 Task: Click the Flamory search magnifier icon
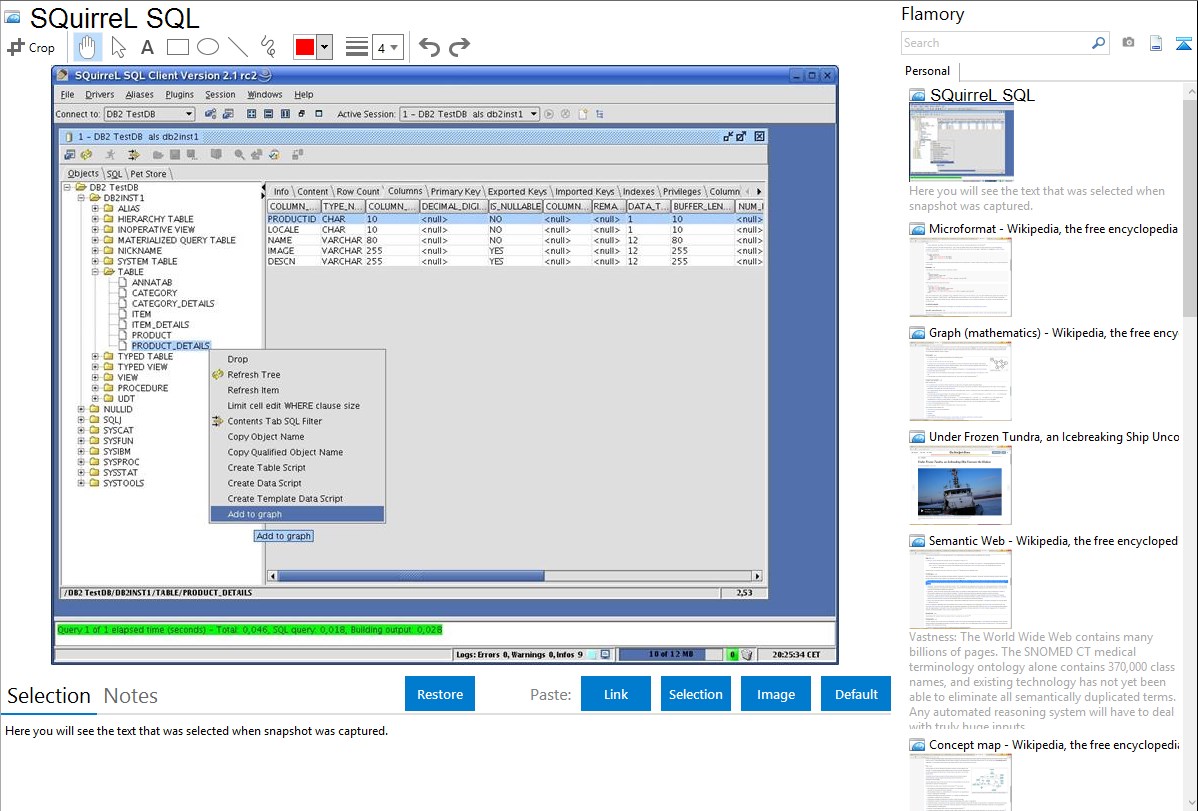[x=1098, y=43]
